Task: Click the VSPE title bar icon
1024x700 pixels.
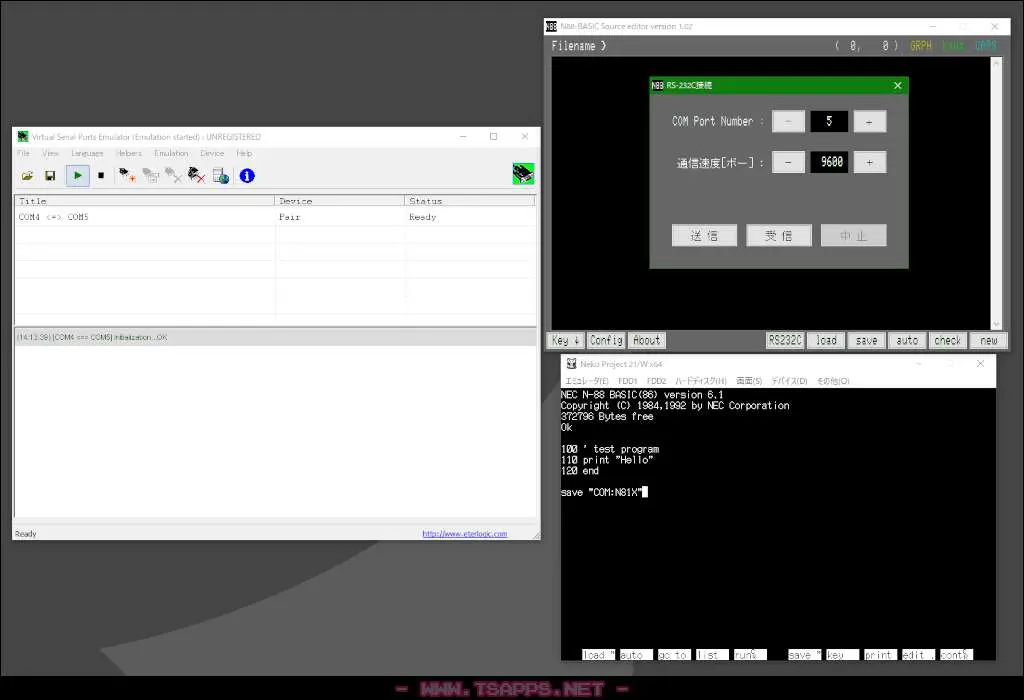Action: (23, 136)
